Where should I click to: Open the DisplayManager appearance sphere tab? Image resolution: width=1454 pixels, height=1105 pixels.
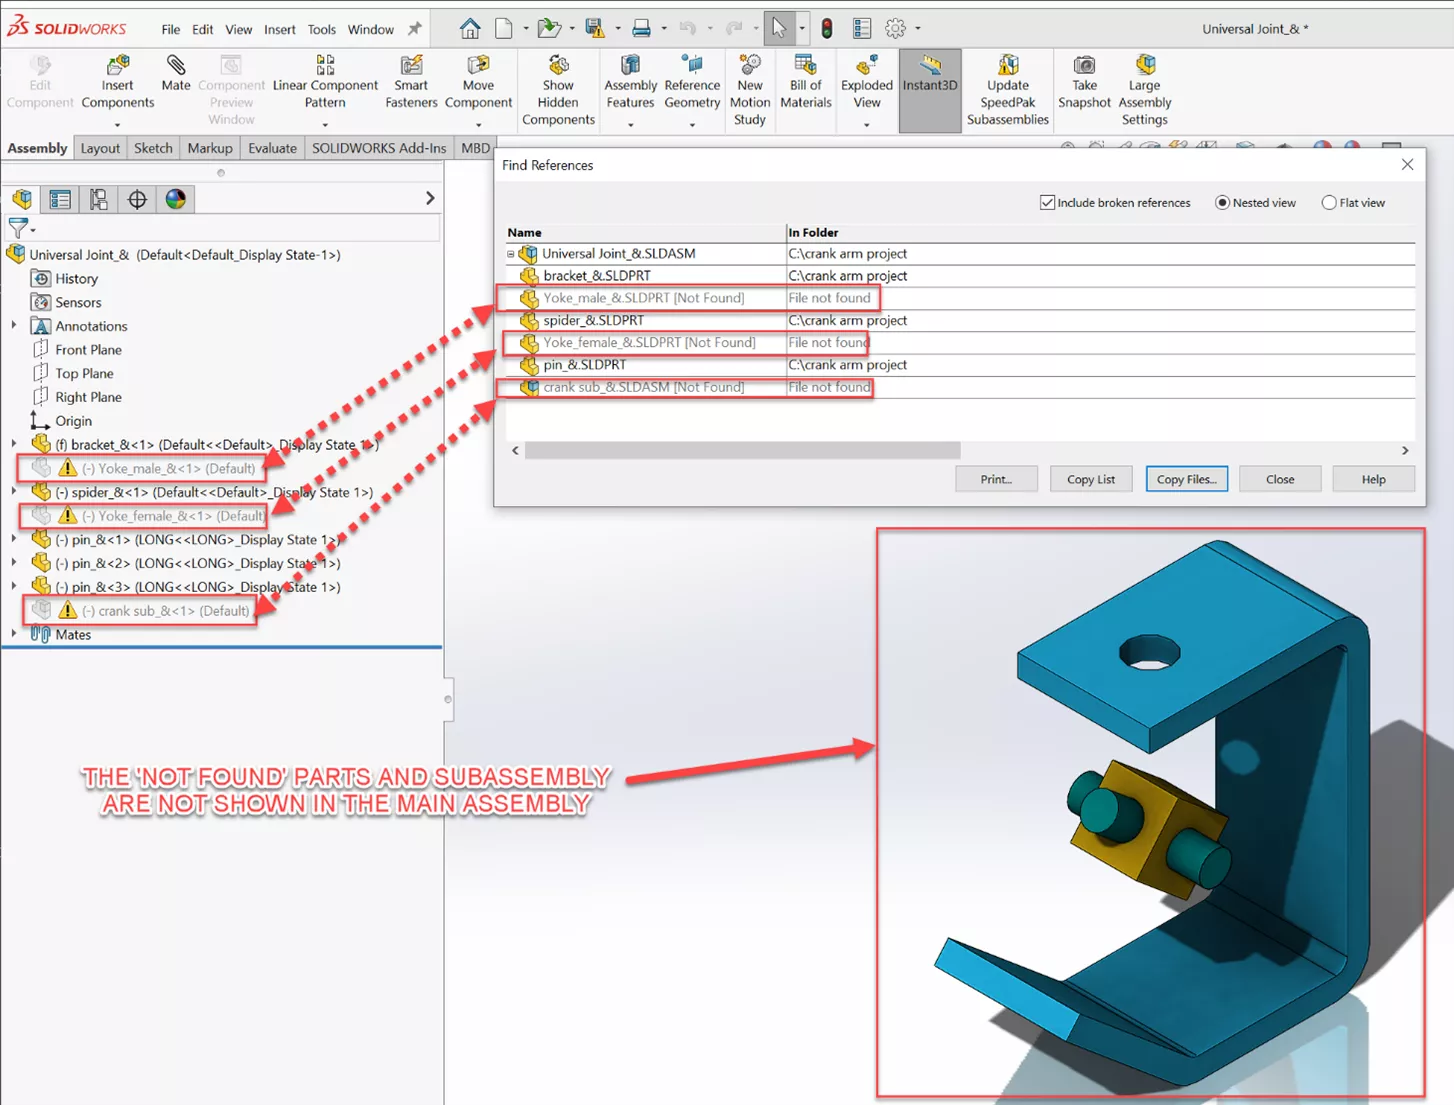[176, 199]
